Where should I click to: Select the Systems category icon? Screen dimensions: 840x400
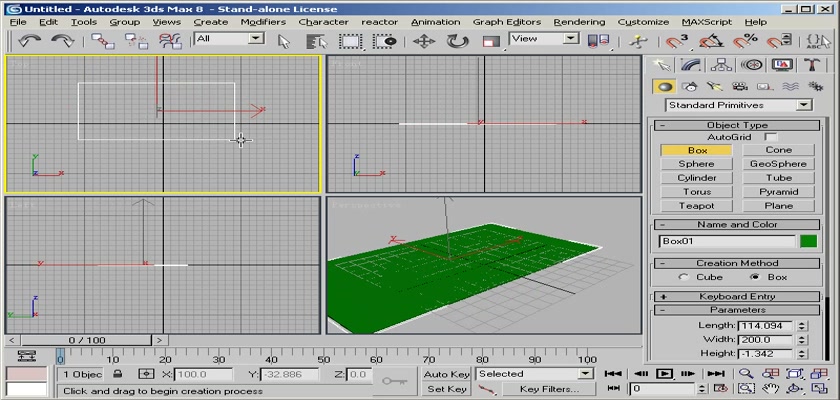815,86
